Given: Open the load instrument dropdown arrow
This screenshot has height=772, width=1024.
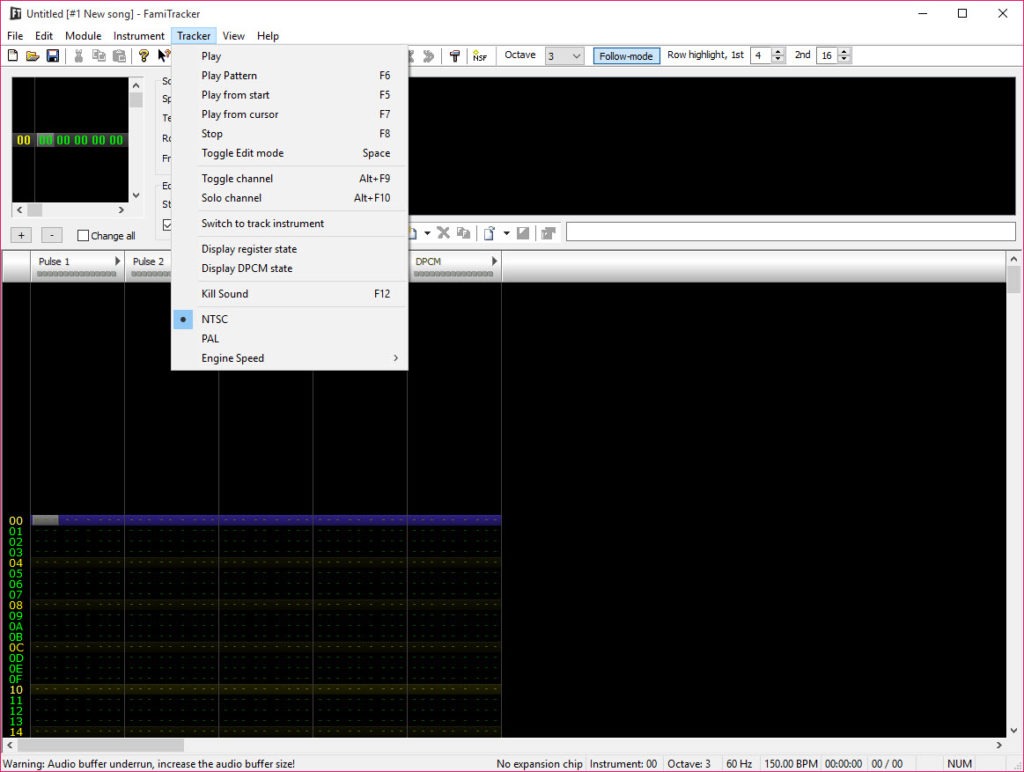Looking at the screenshot, I should click(506, 233).
